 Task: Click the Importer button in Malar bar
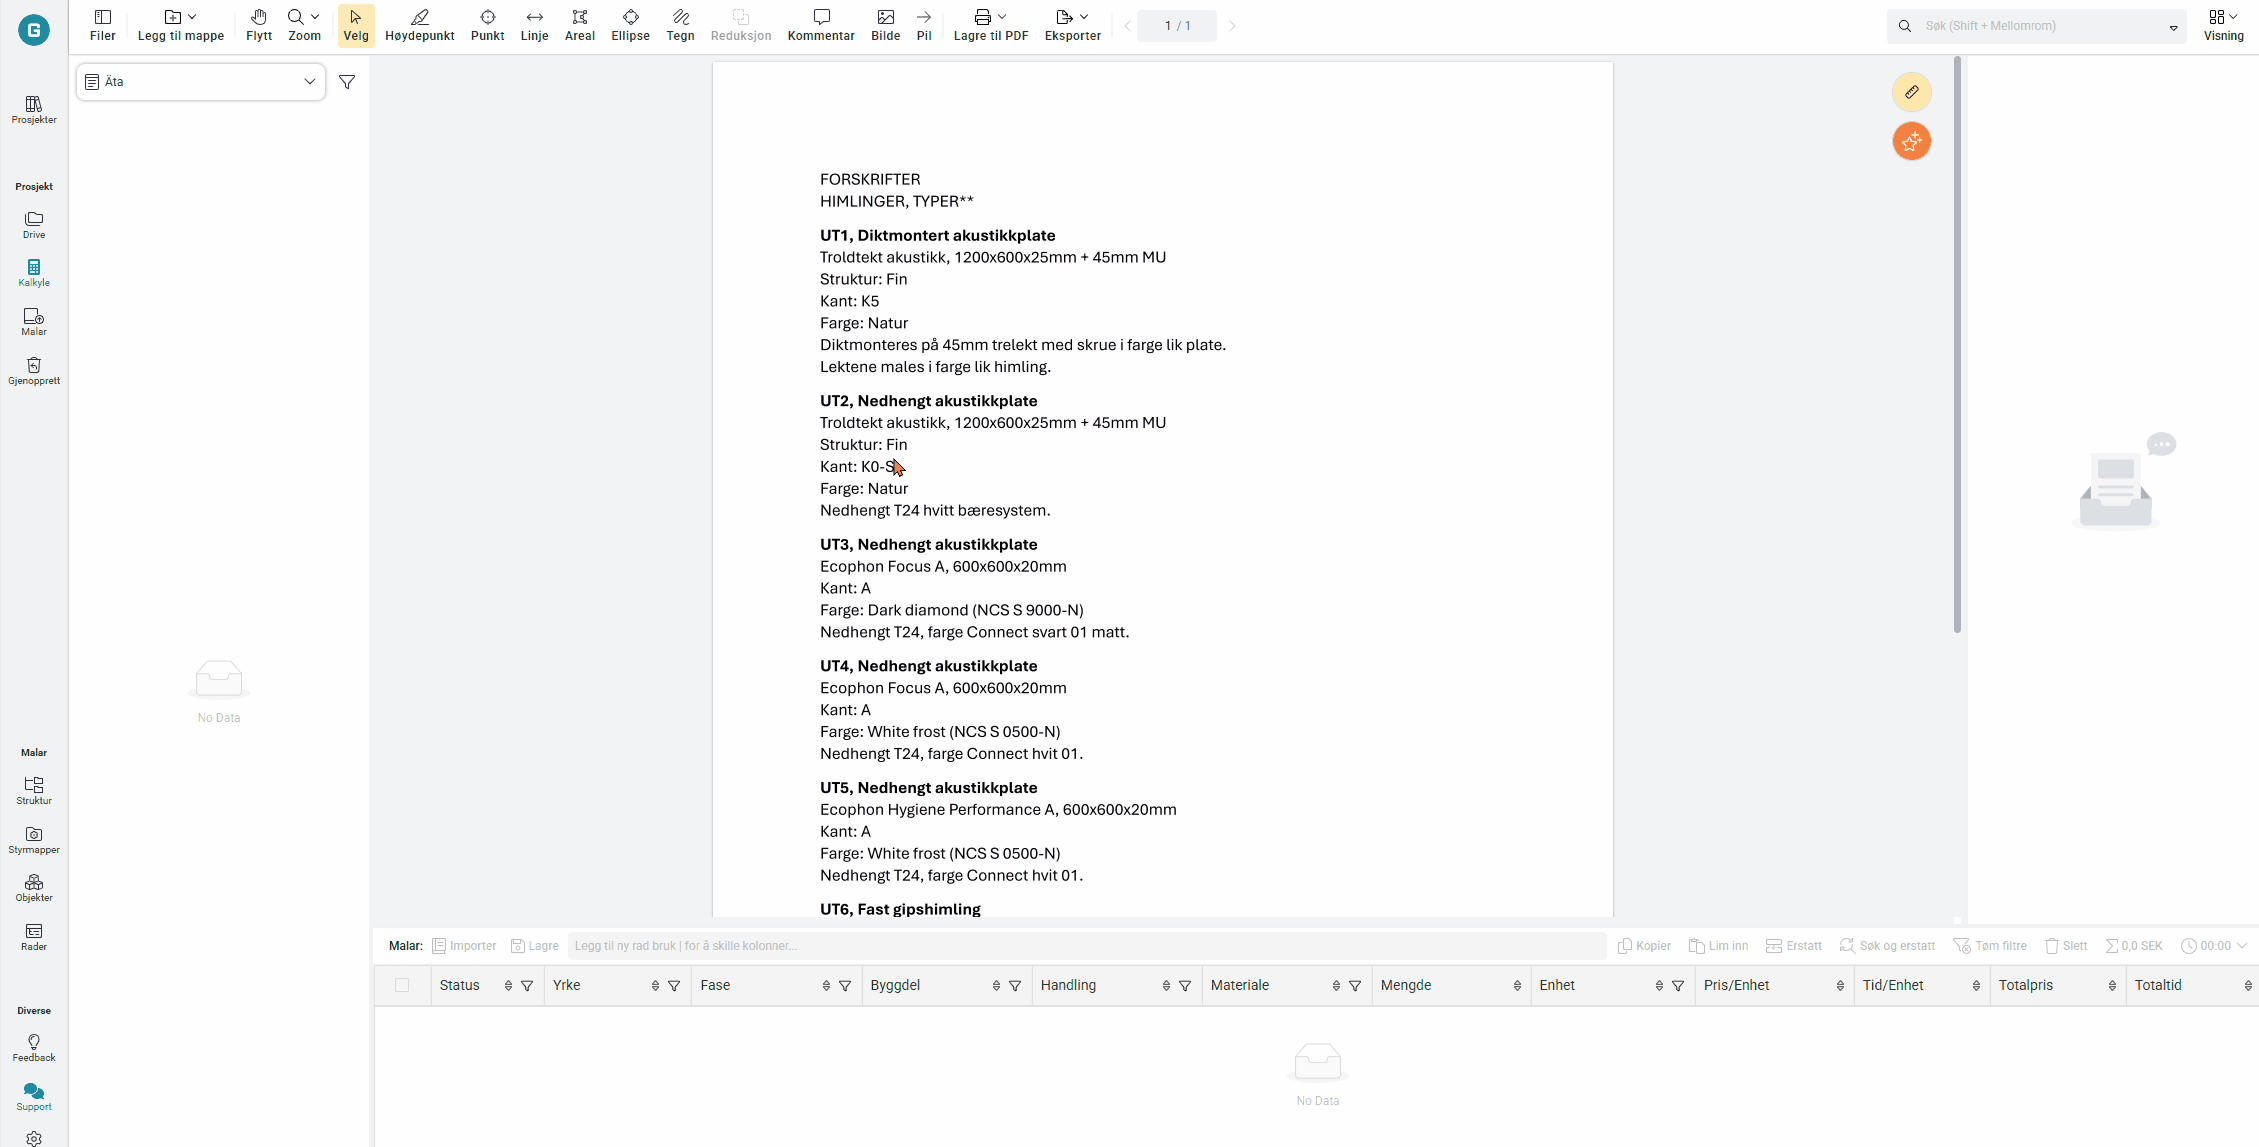point(464,946)
